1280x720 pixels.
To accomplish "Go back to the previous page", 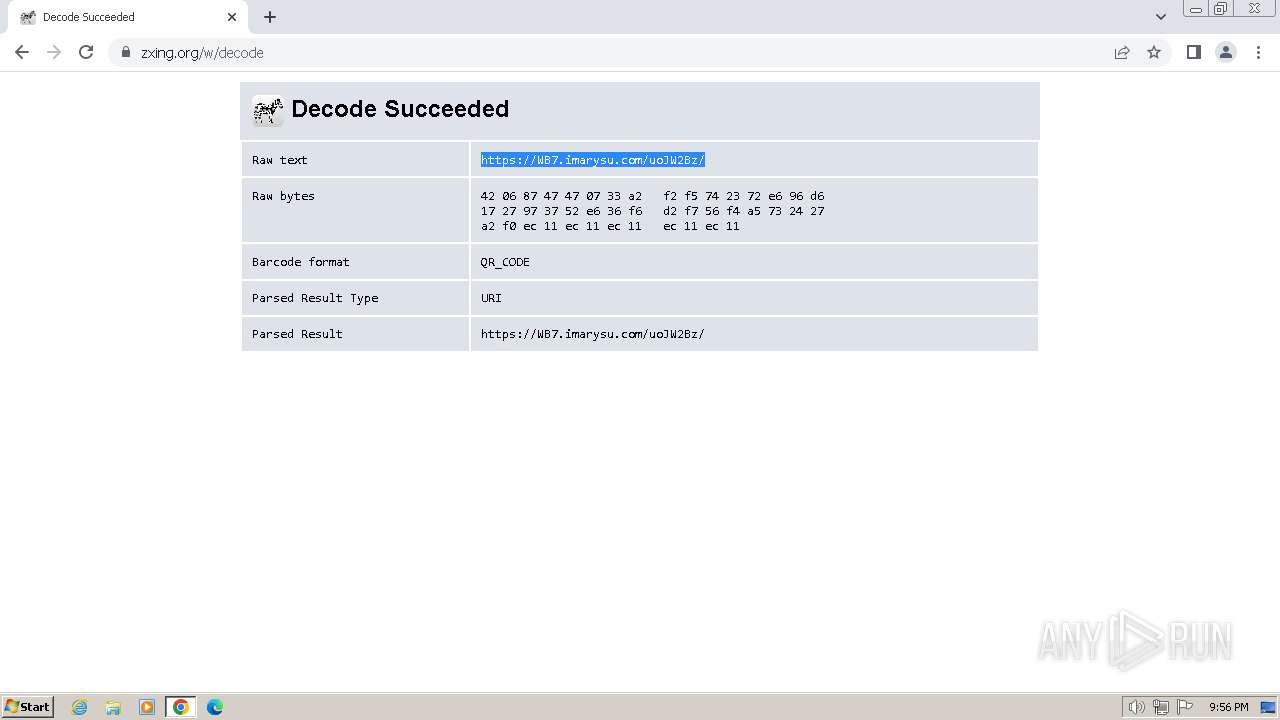I will pyautogui.click(x=22, y=52).
